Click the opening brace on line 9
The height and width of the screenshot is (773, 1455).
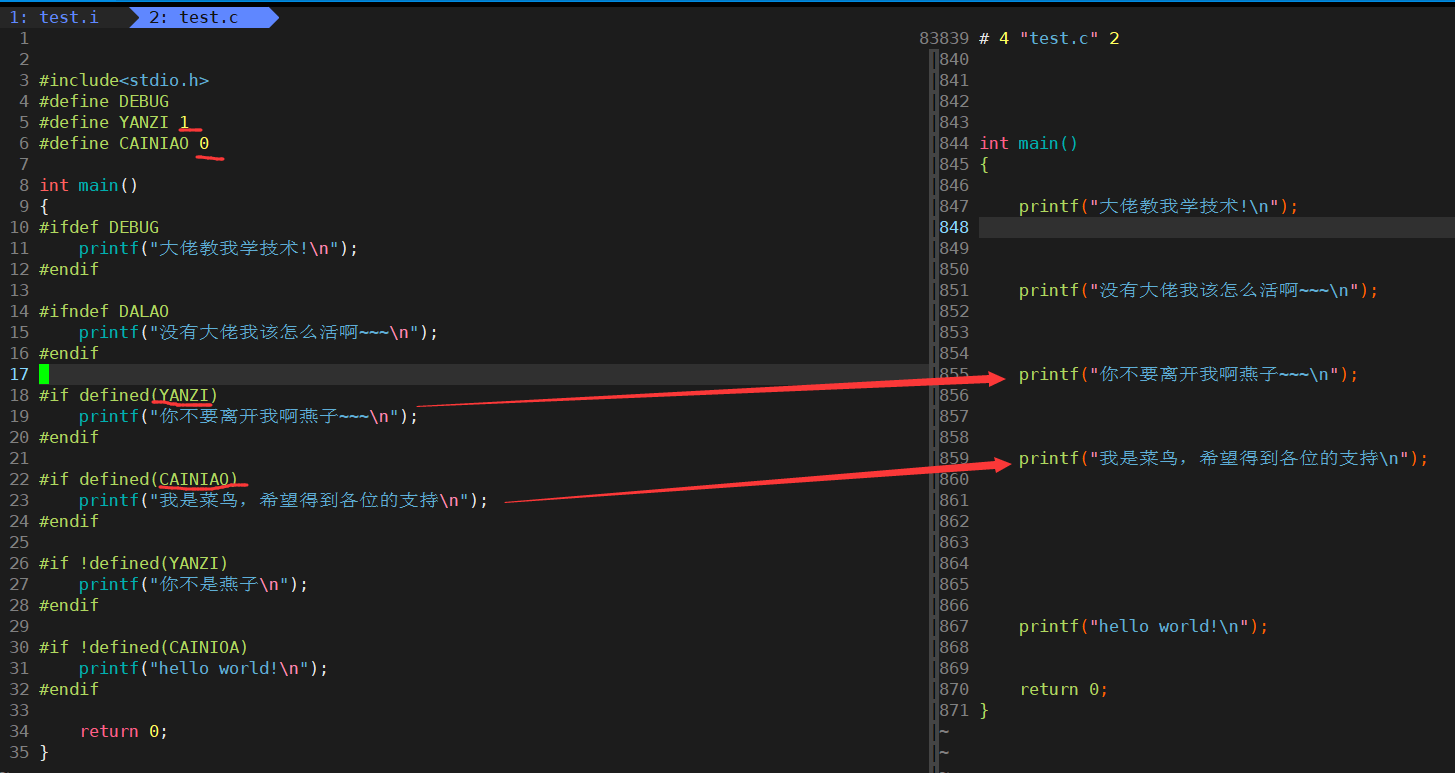tap(44, 206)
